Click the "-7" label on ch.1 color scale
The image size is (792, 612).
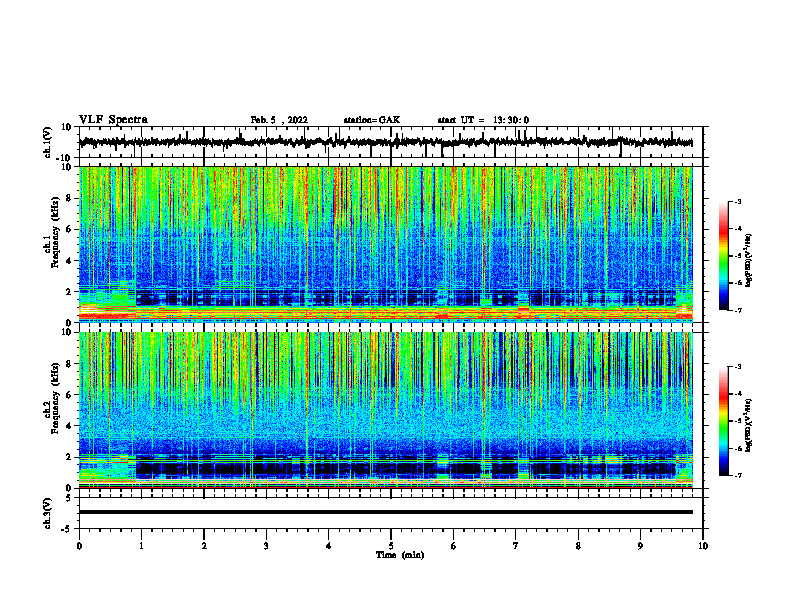pos(737,310)
